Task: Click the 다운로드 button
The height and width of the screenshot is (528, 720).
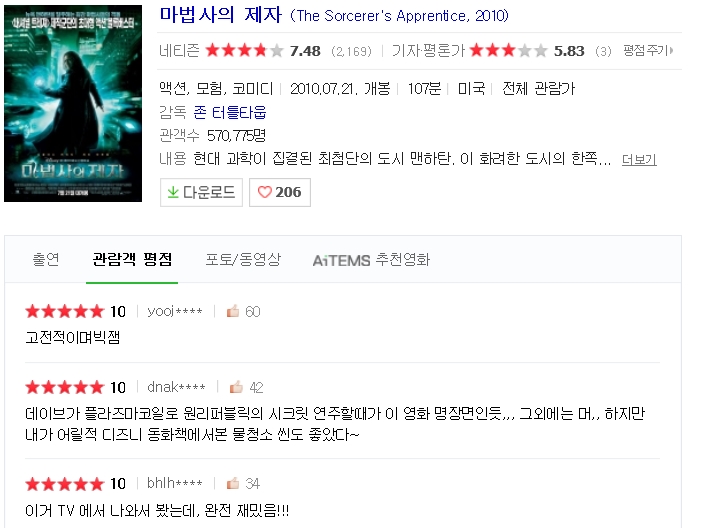Action: click(201, 192)
